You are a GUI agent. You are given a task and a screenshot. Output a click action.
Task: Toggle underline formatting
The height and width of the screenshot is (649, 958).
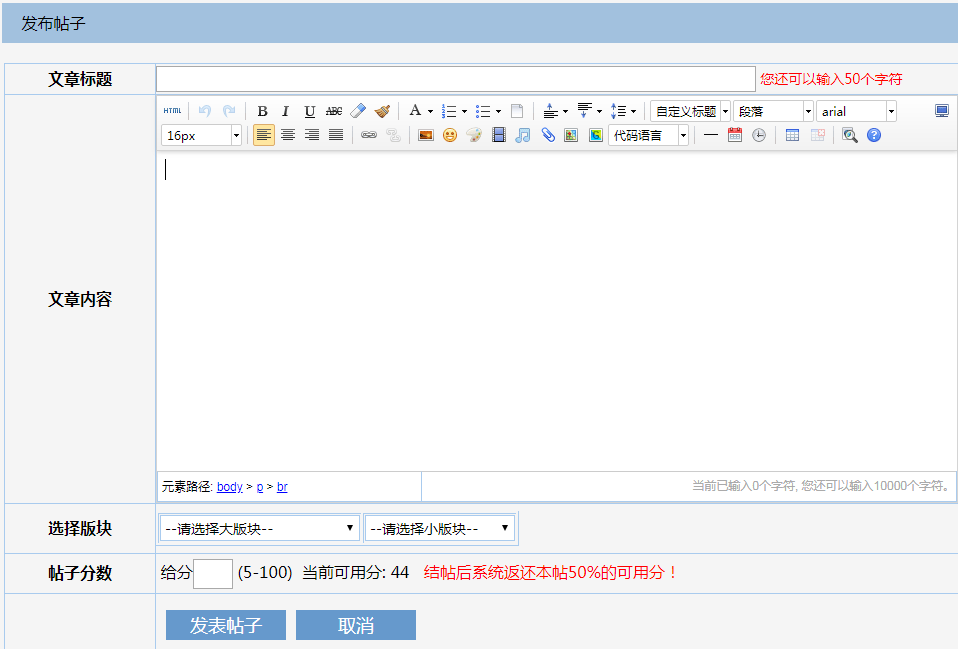point(310,111)
